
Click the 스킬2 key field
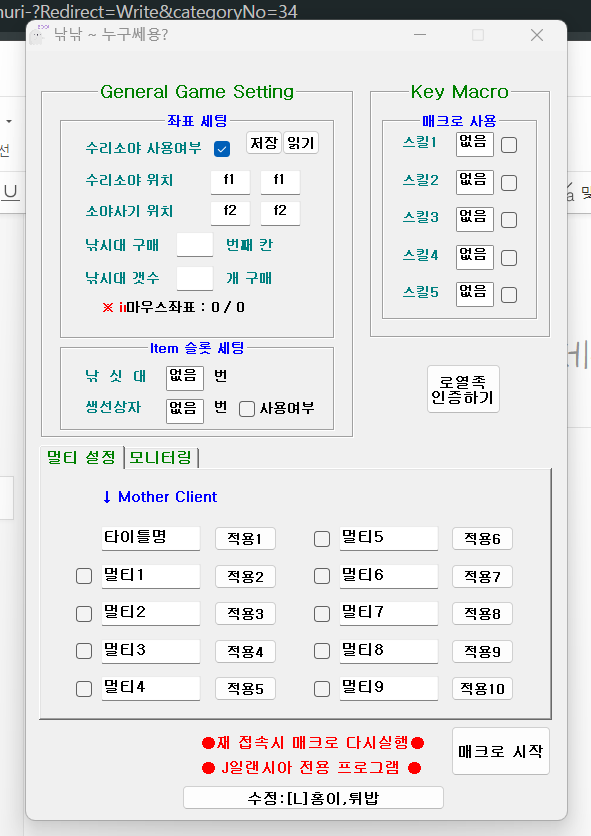[x=475, y=182]
